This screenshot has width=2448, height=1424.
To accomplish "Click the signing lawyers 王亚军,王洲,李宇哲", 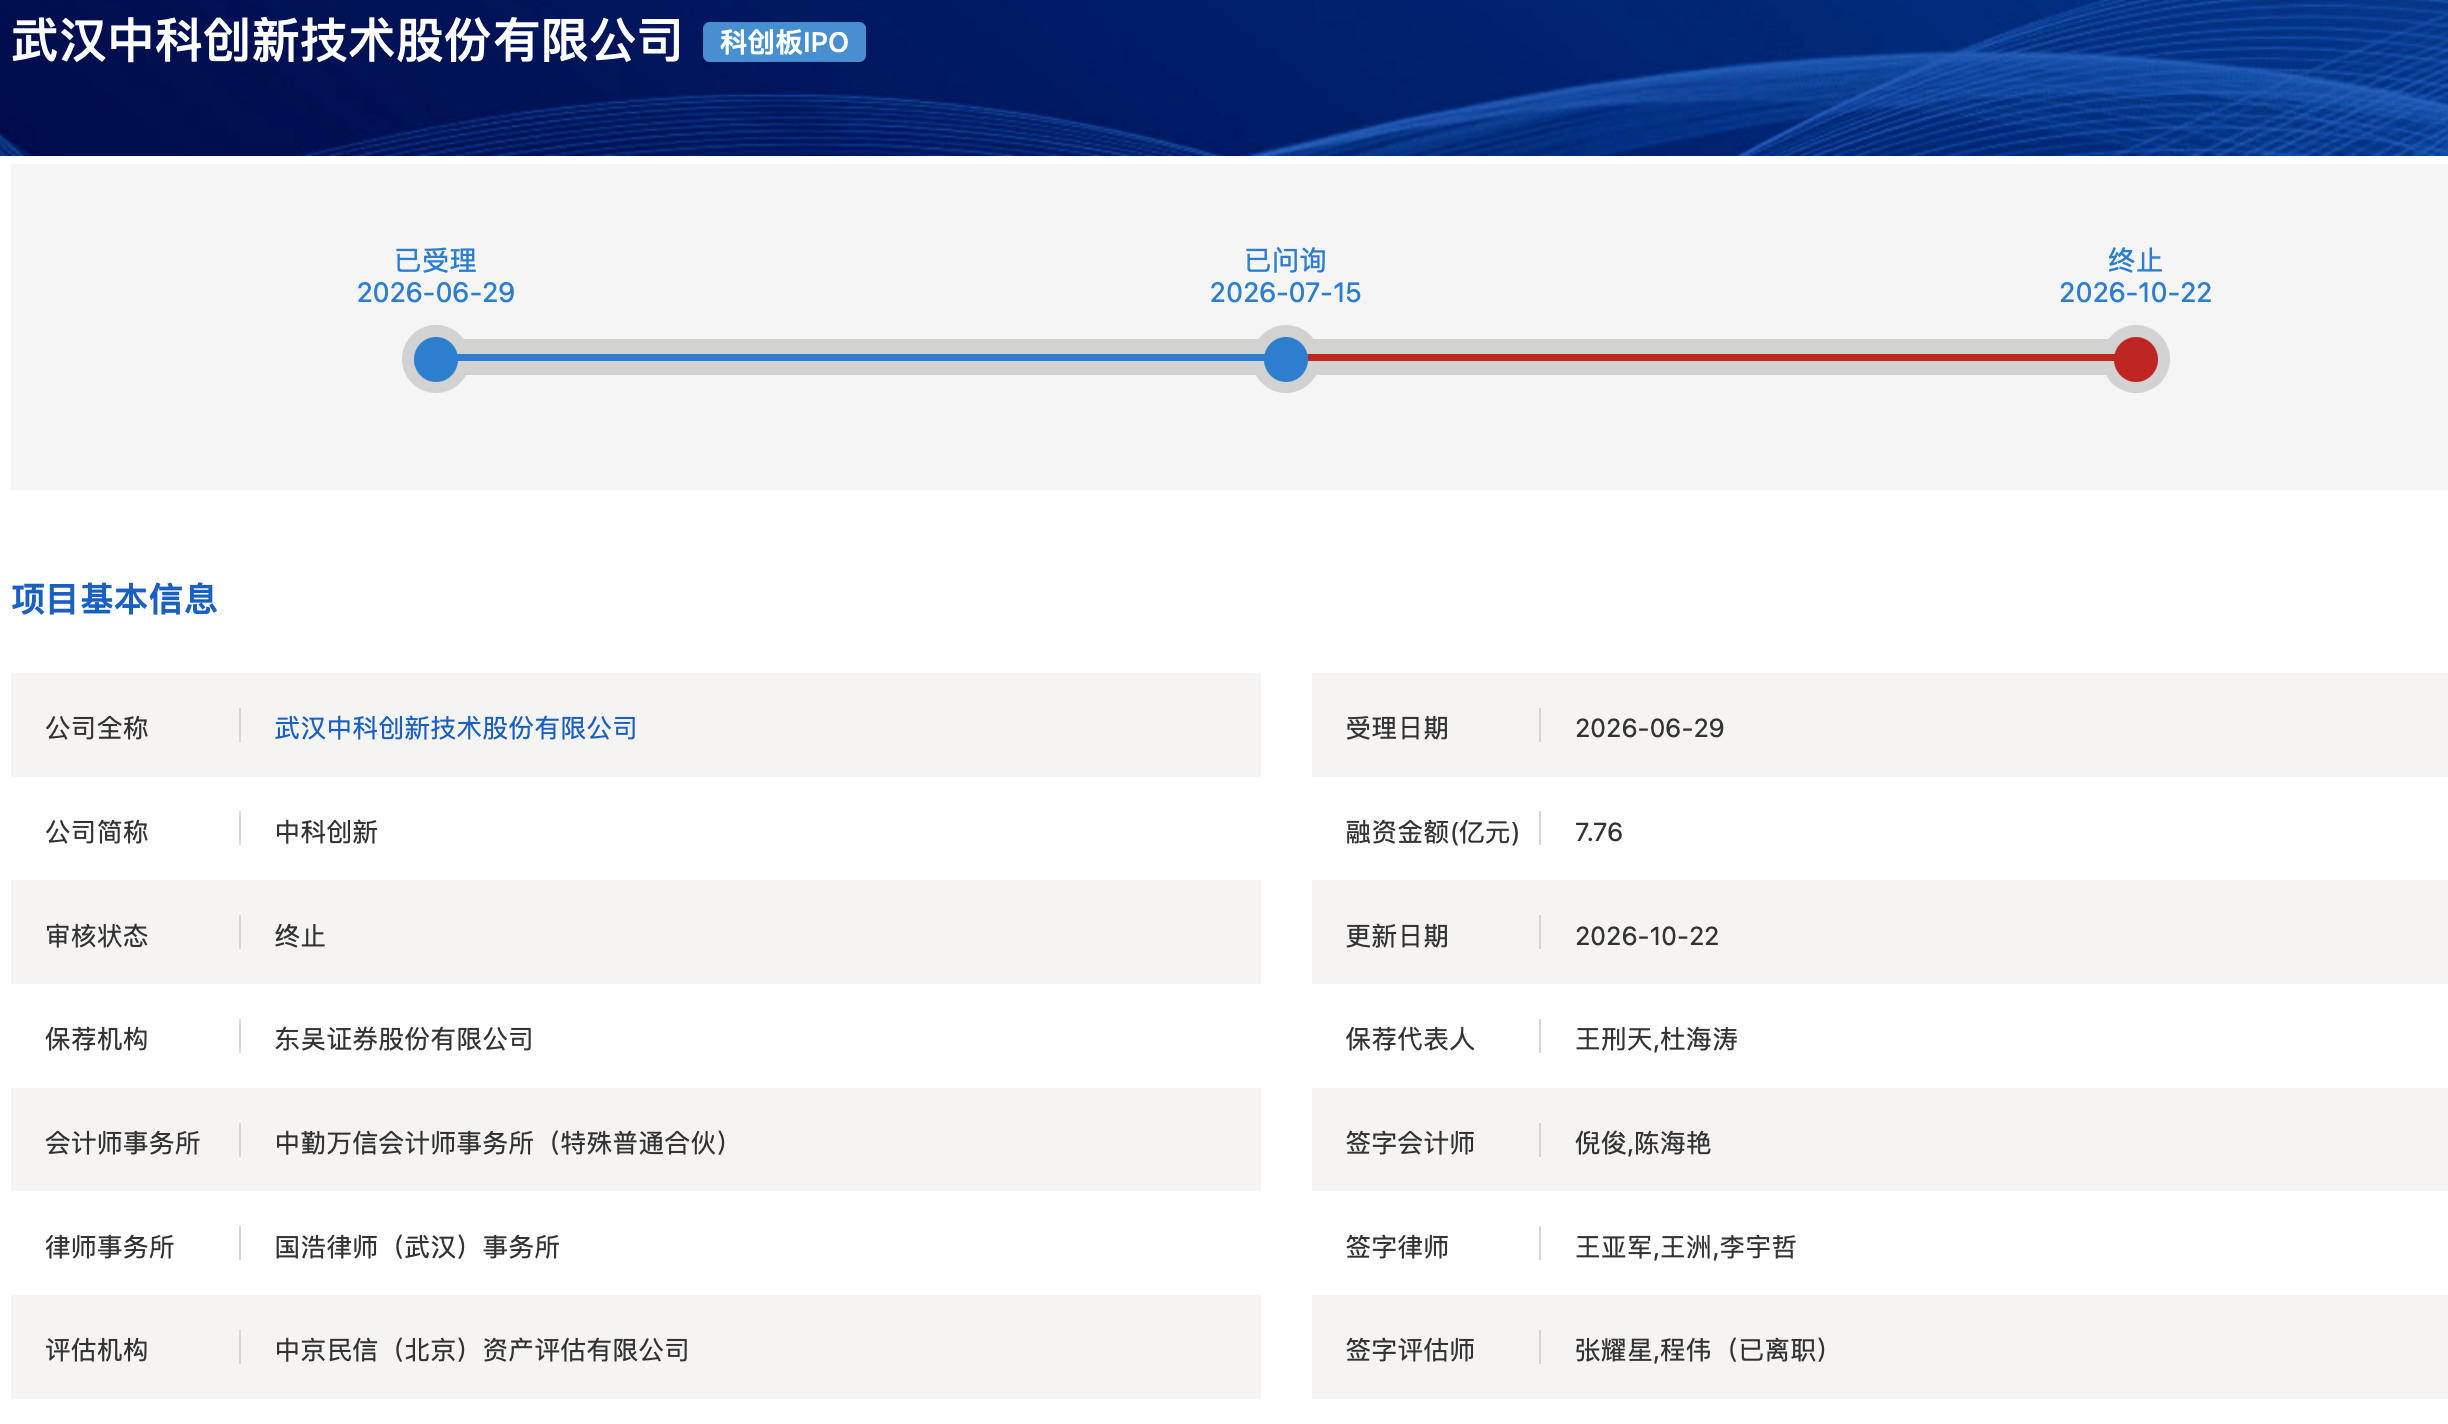I will 1685,1247.
